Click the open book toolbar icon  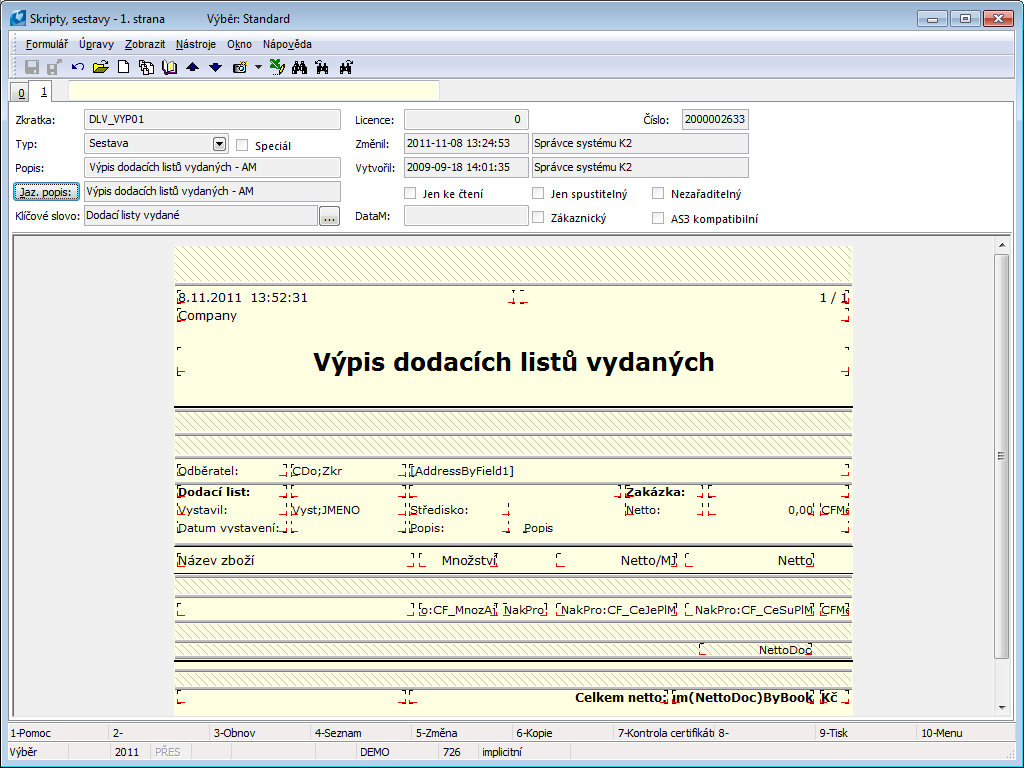tap(169, 67)
